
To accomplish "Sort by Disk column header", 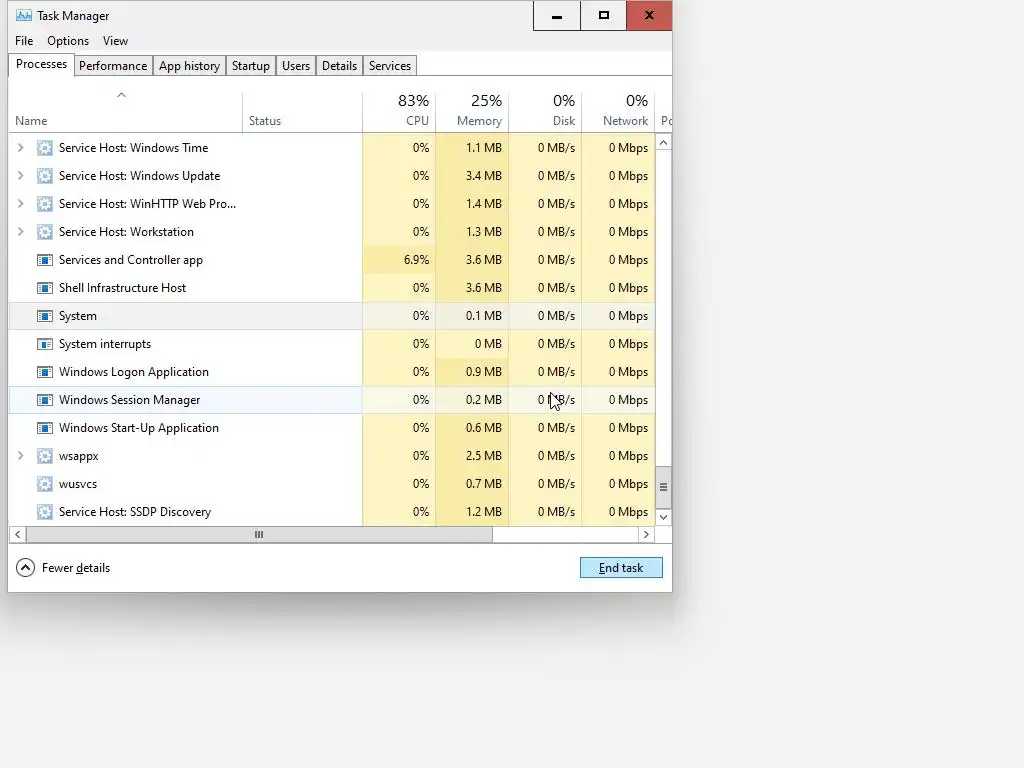I will (545, 110).
